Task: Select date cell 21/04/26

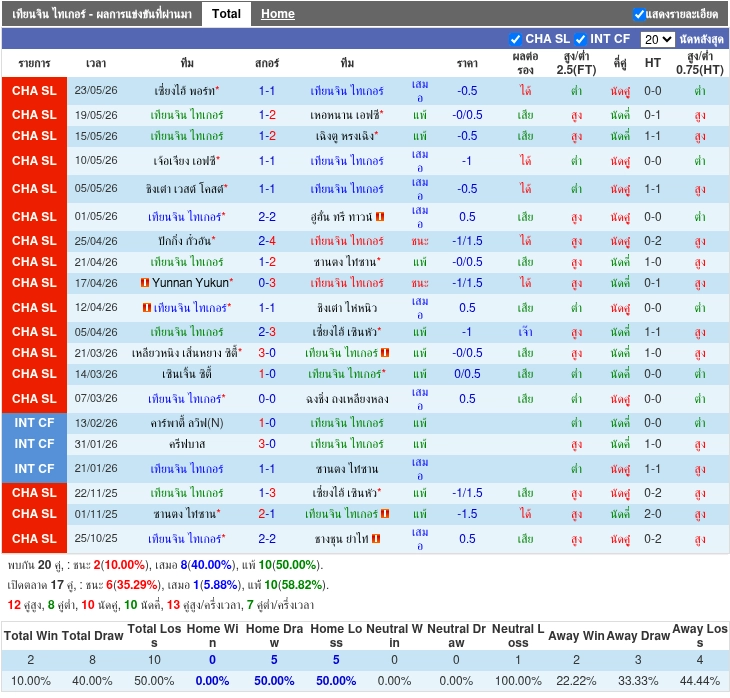Action: (96, 262)
